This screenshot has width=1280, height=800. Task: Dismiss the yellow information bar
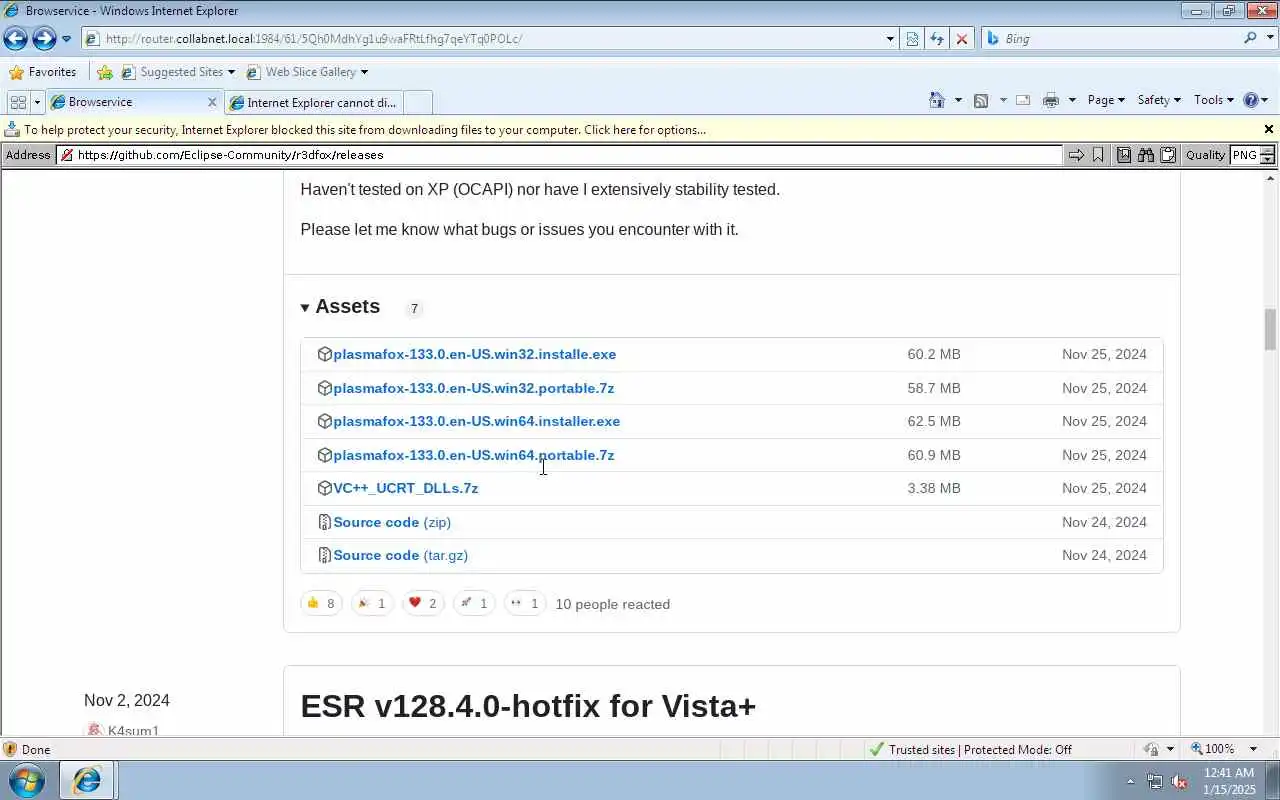pos(1269,129)
